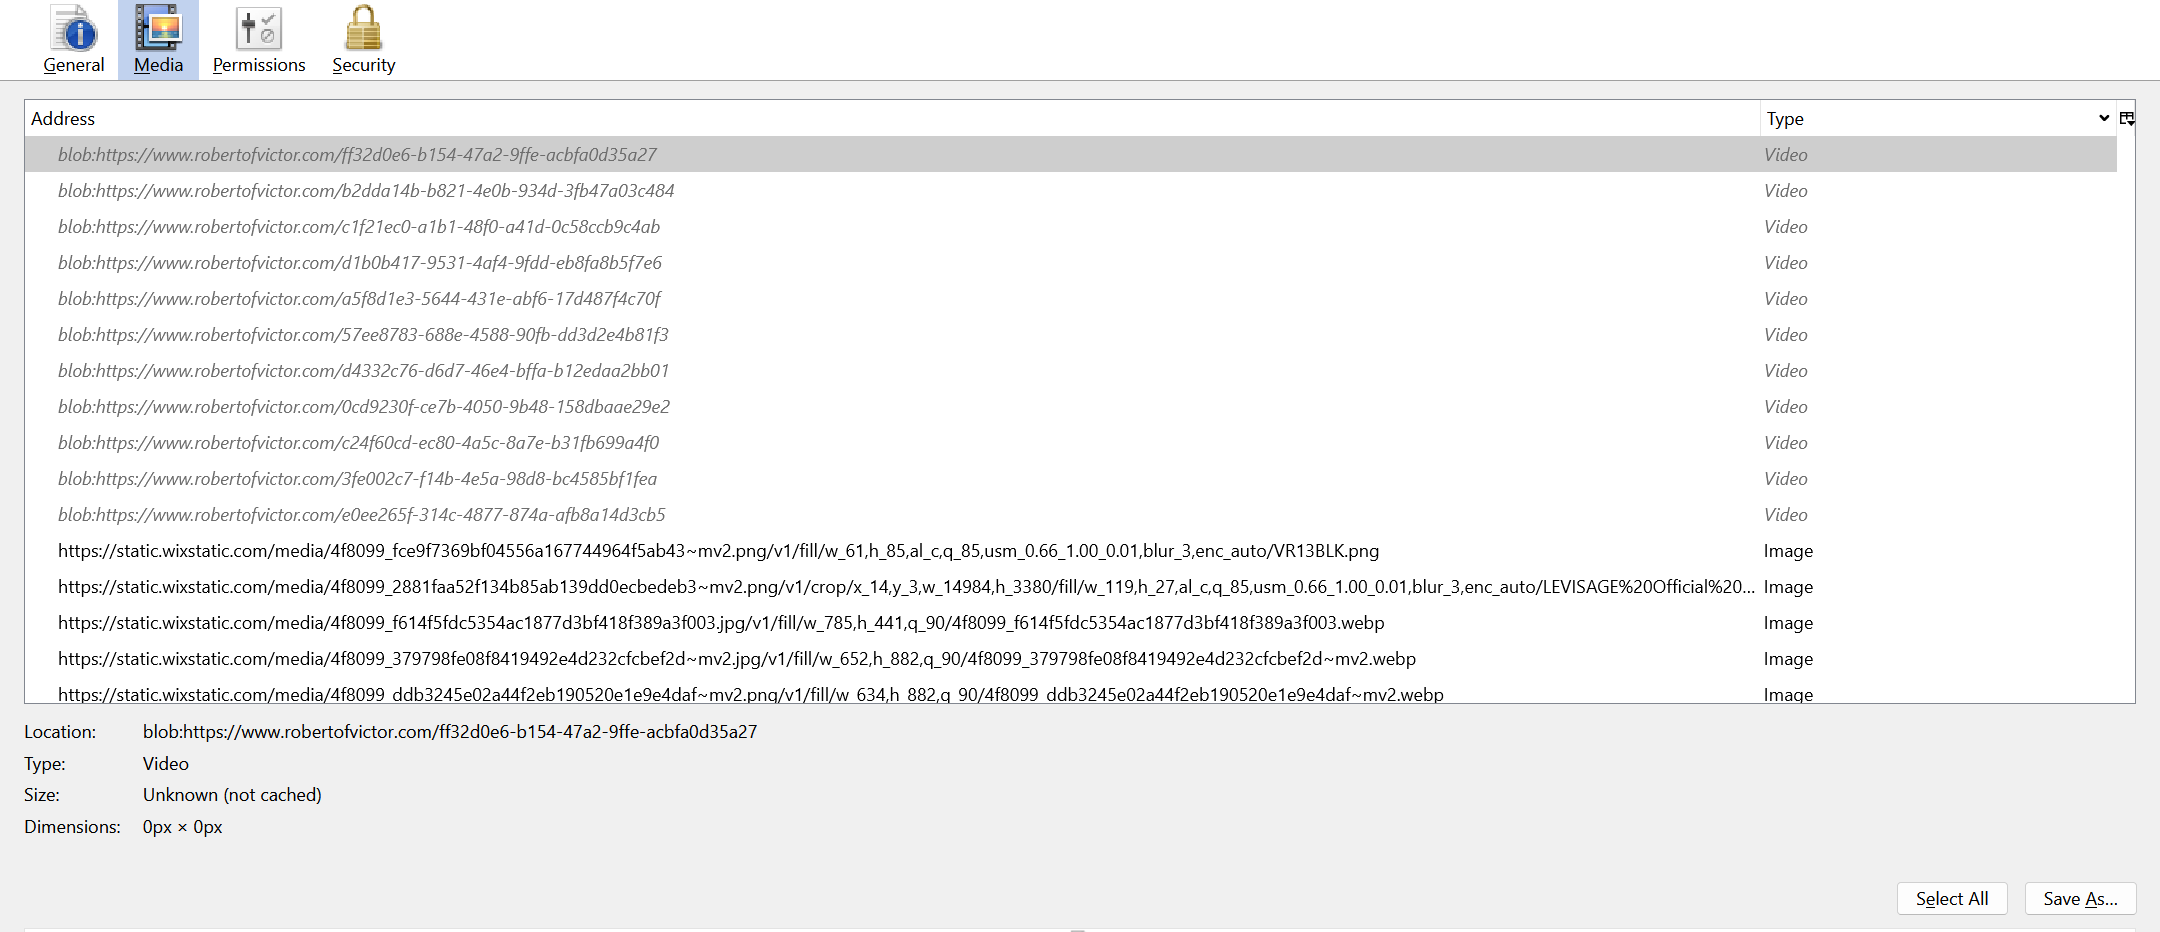Click the Save As button
2160x932 pixels.
(2080, 898)
